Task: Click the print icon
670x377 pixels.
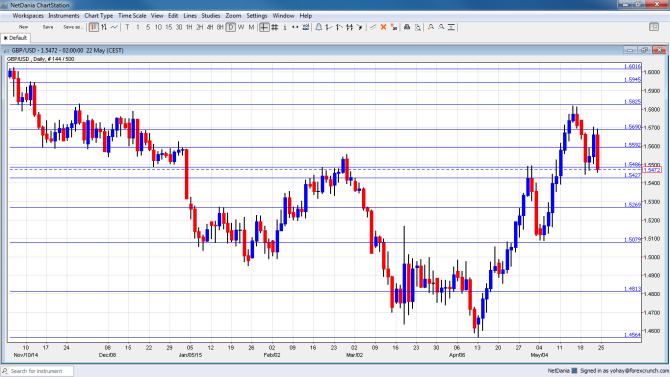Action: [407, 27]
